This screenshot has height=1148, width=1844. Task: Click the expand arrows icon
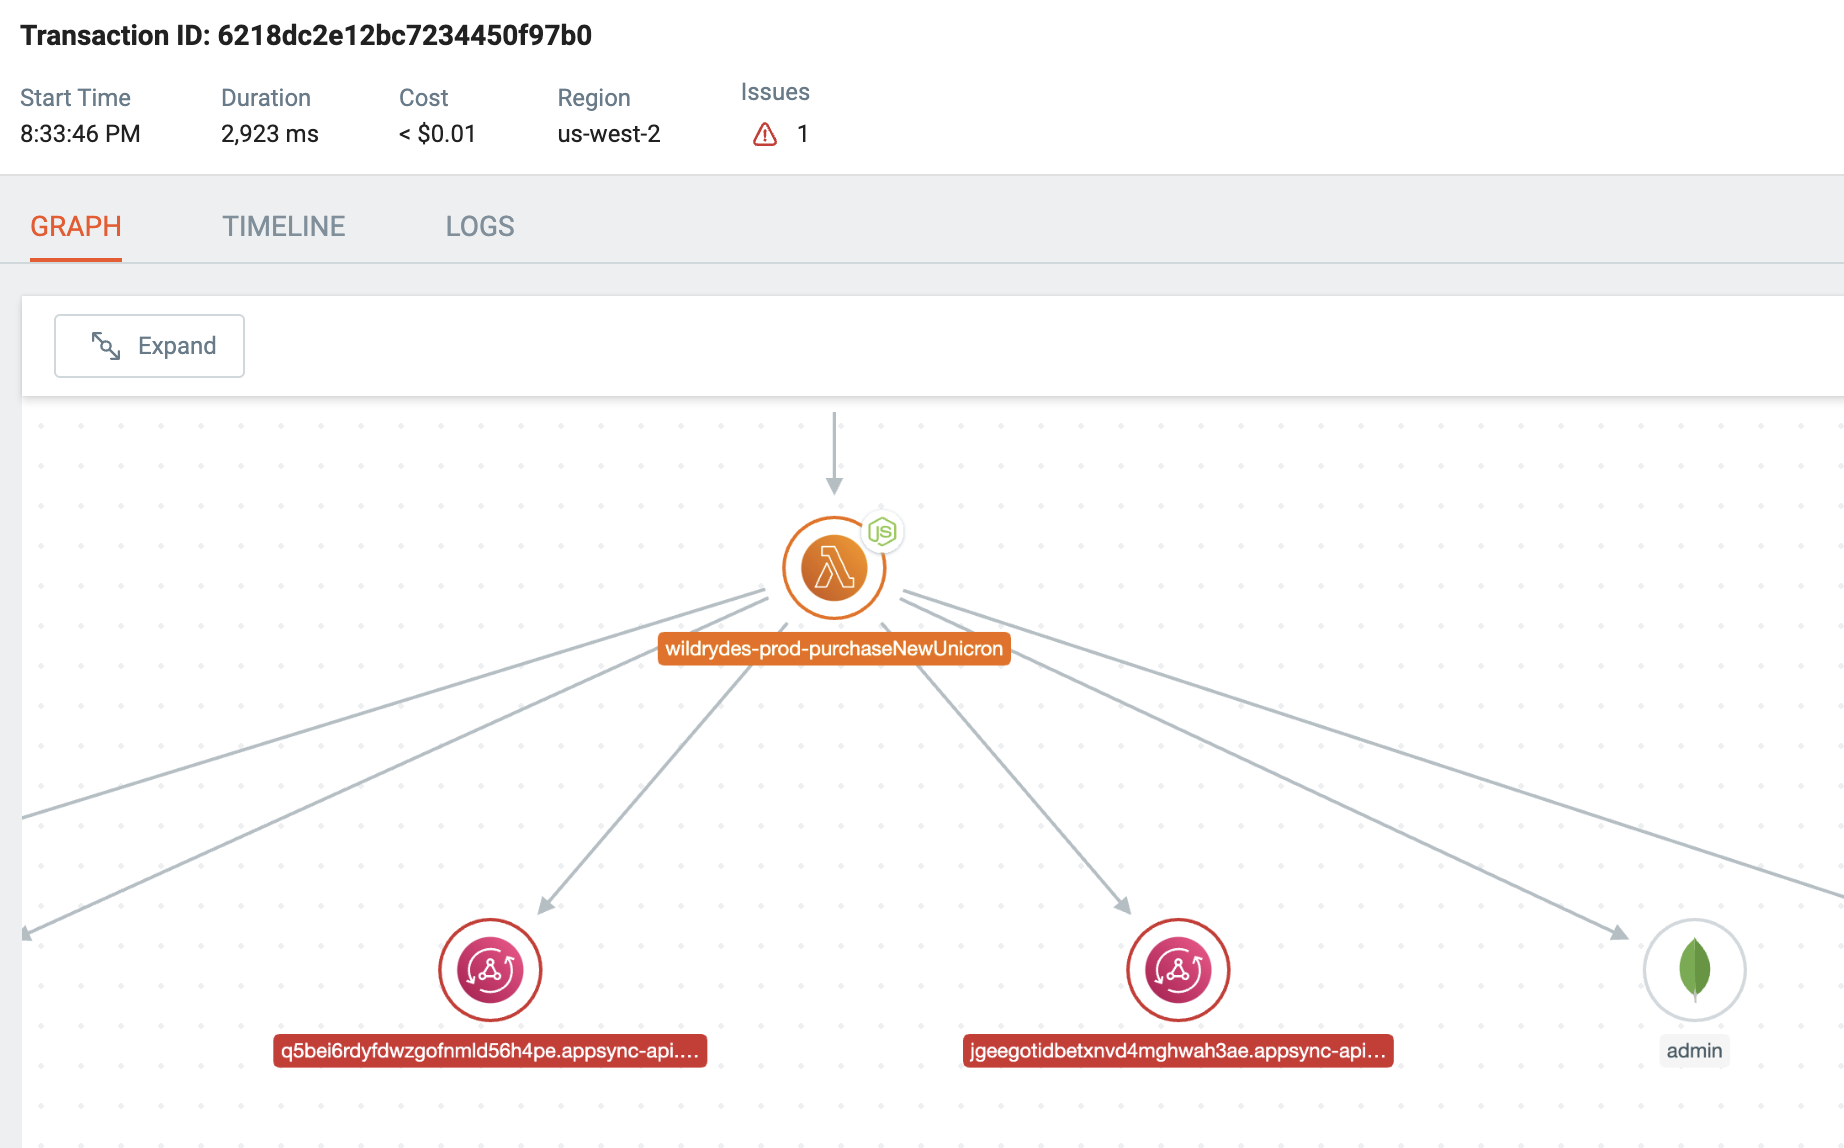[106, 346]
